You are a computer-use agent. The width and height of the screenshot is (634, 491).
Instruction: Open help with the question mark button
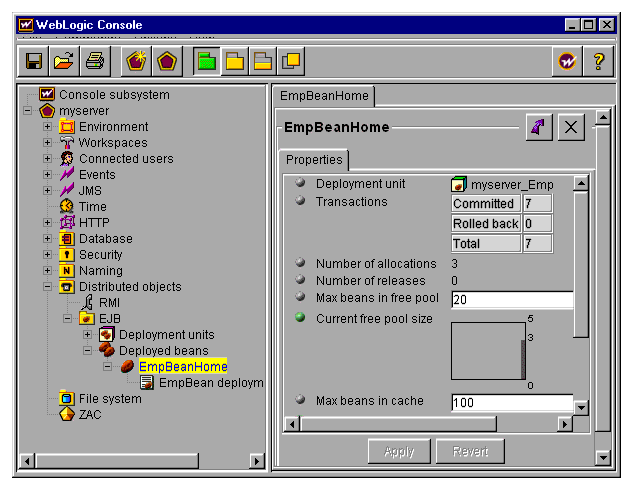pos(598,61)
